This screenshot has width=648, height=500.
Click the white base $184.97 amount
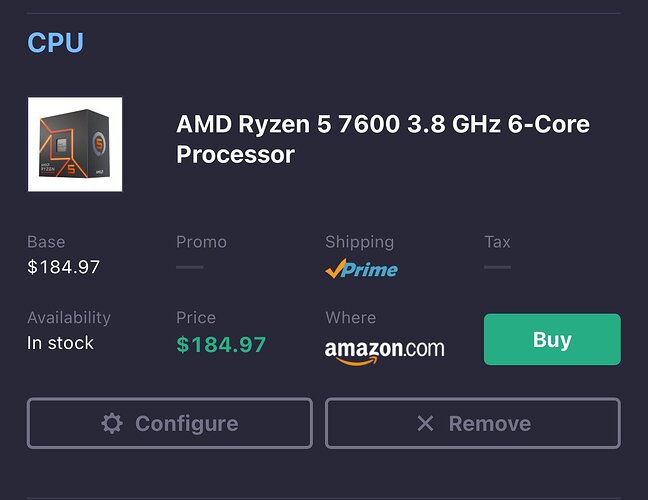tap(63, 267)
